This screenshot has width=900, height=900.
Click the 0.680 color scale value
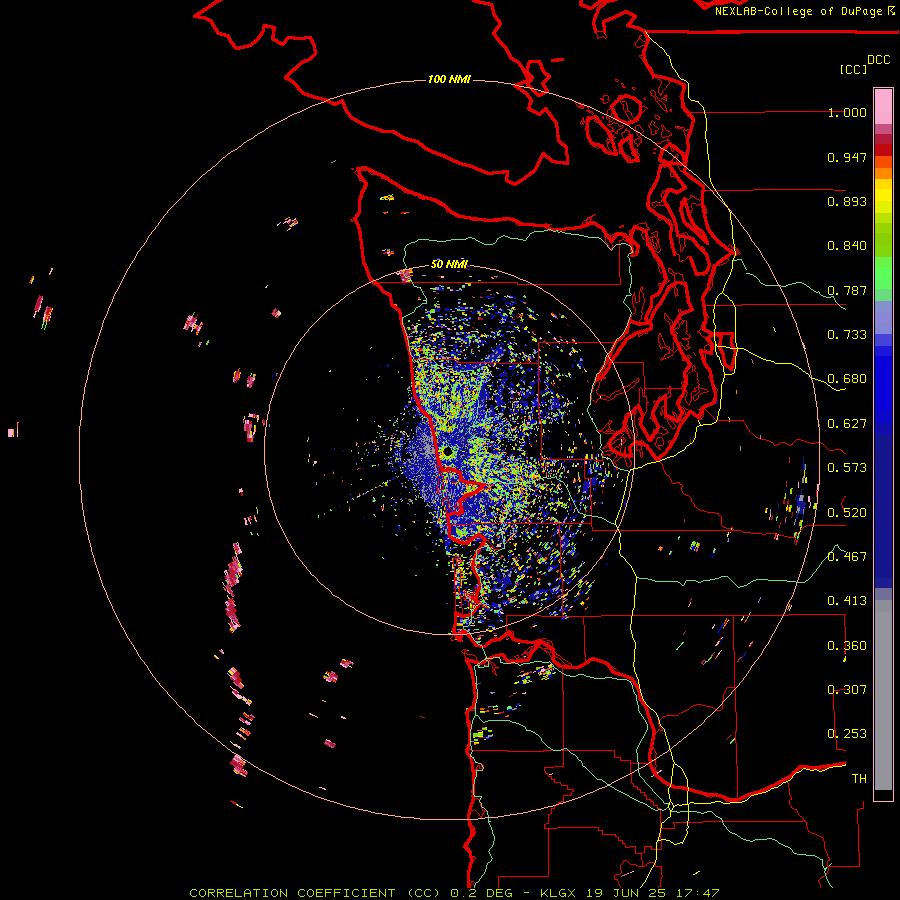tap(847, 379)
